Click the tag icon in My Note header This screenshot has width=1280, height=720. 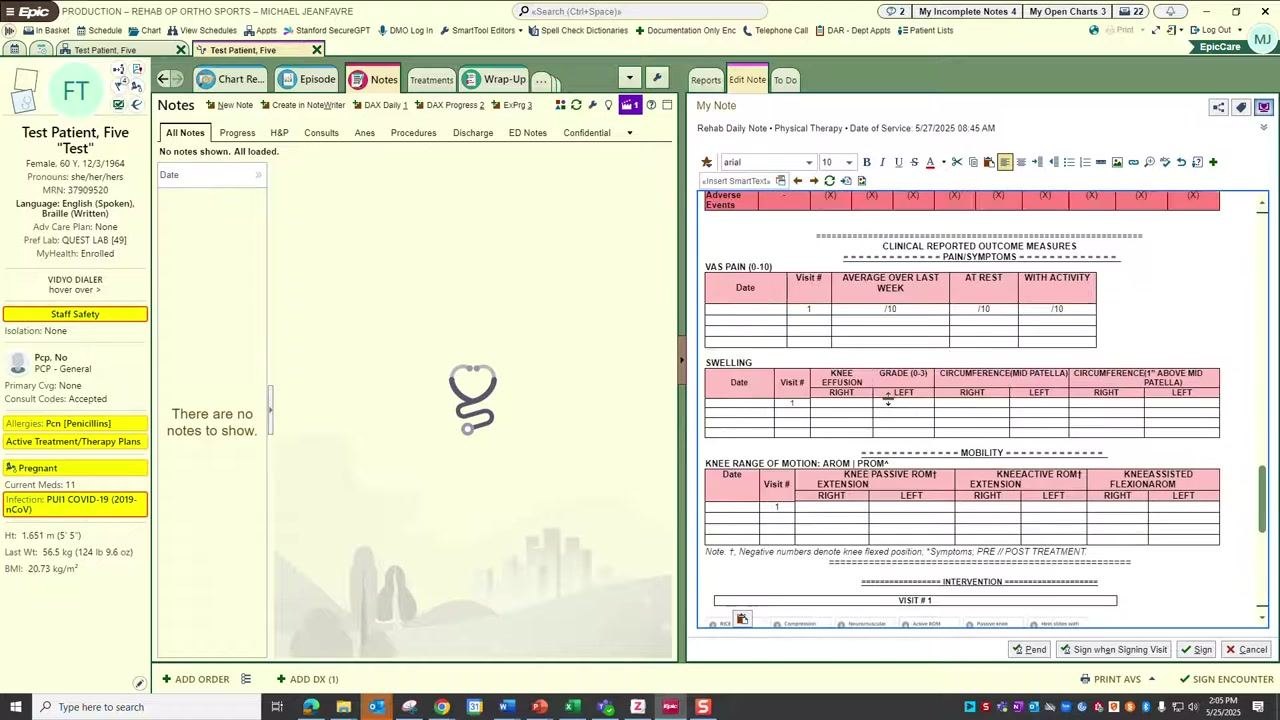[1241, 107]
